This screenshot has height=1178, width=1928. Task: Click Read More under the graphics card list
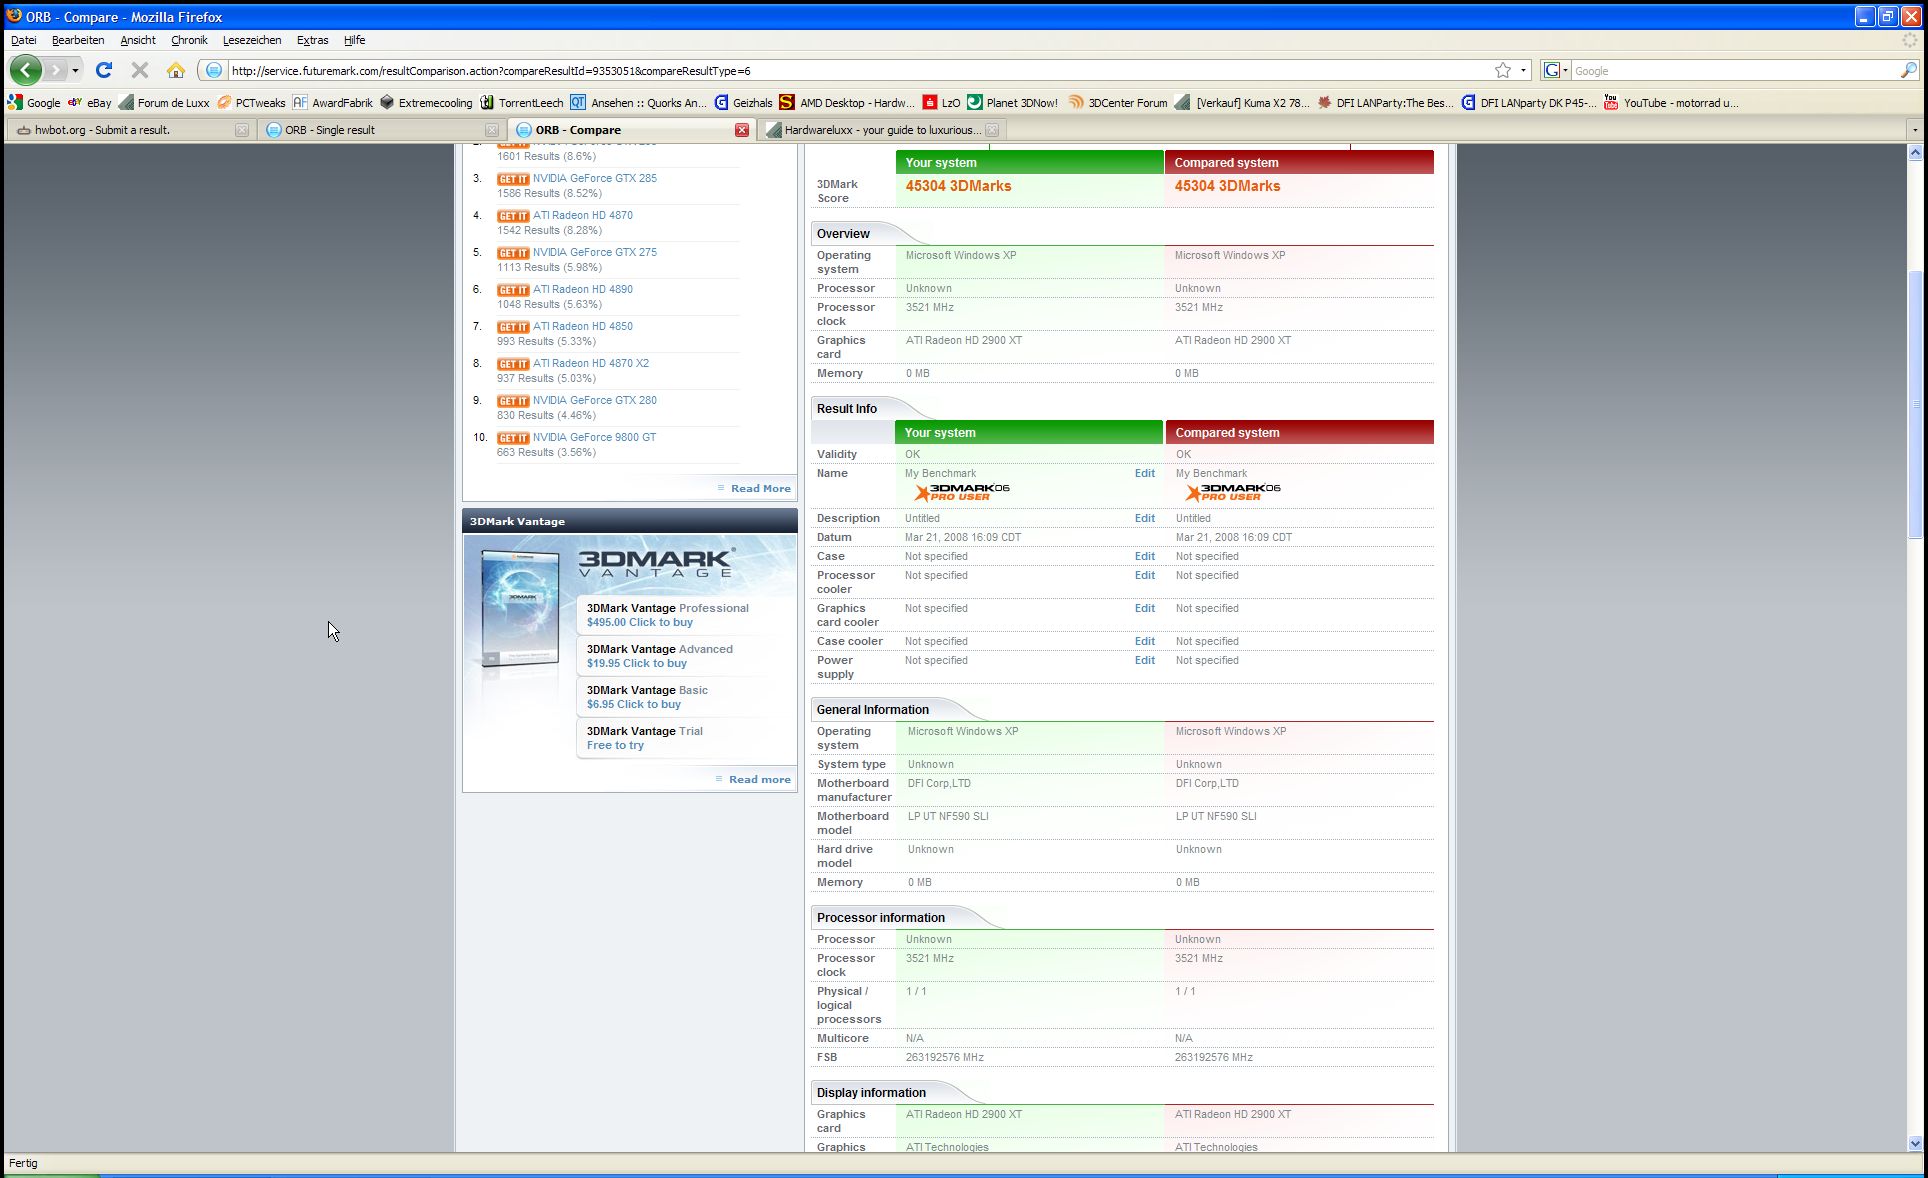point(760,488)
